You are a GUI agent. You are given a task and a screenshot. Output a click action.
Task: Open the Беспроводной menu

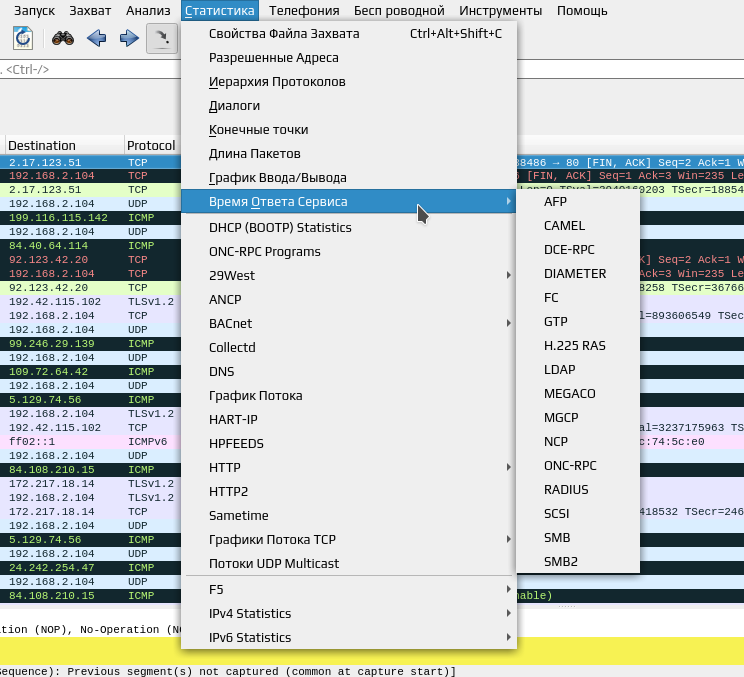click(399, 10)
